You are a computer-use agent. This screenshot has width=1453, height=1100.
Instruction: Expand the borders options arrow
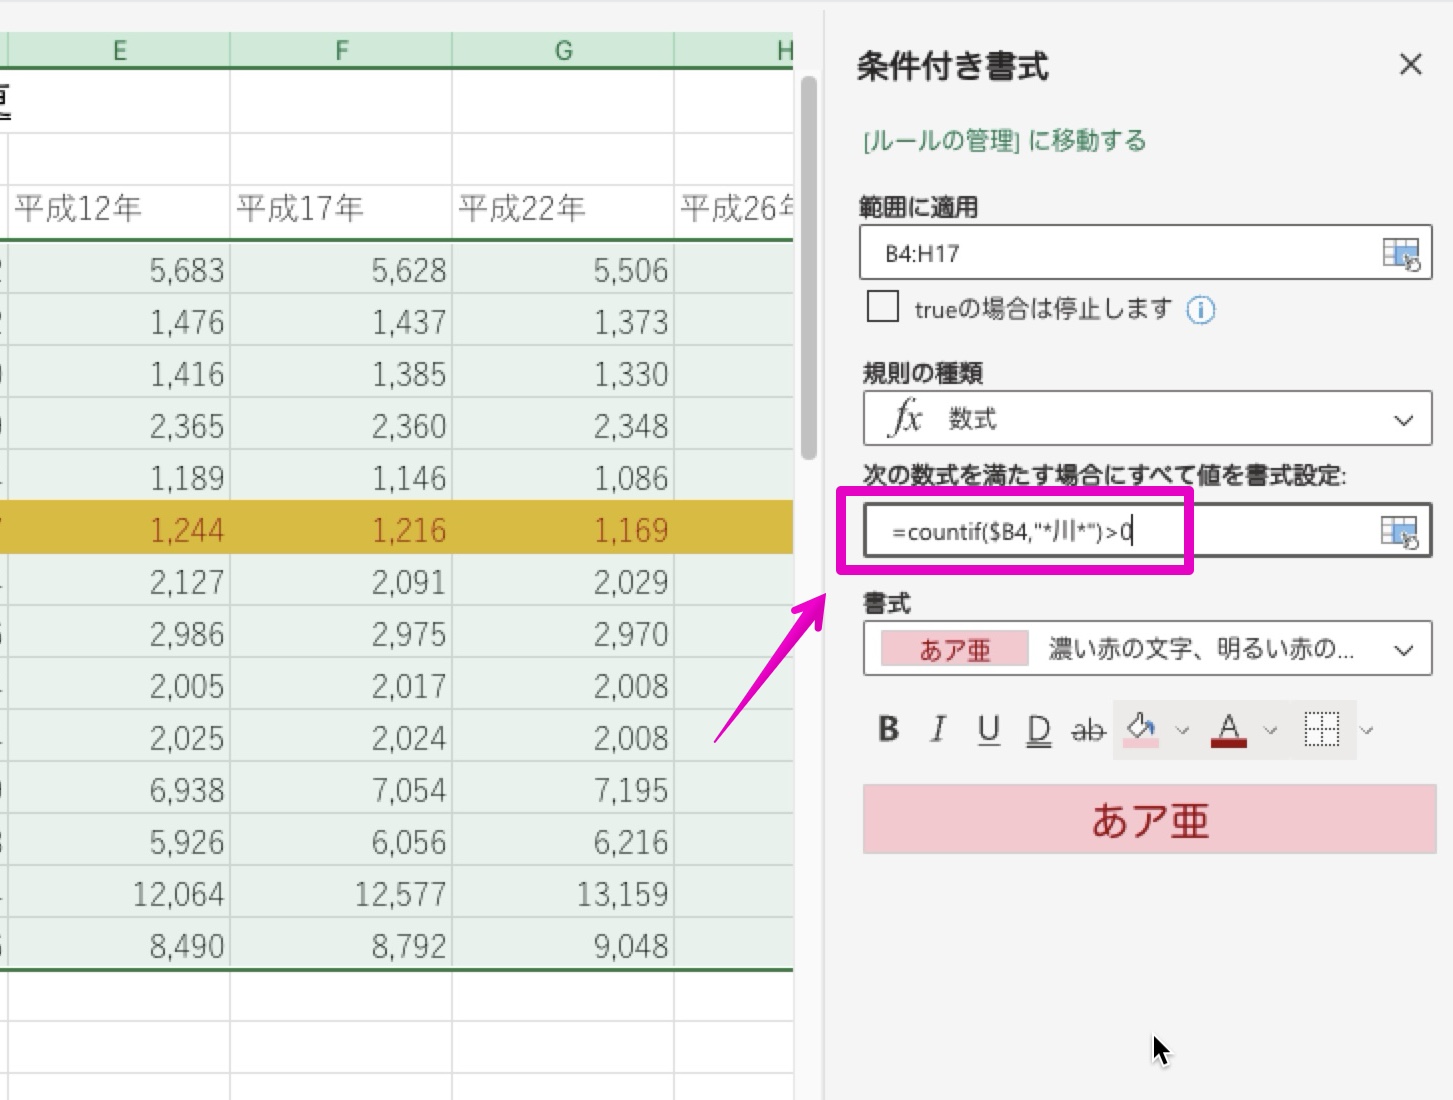(1366, 731)
